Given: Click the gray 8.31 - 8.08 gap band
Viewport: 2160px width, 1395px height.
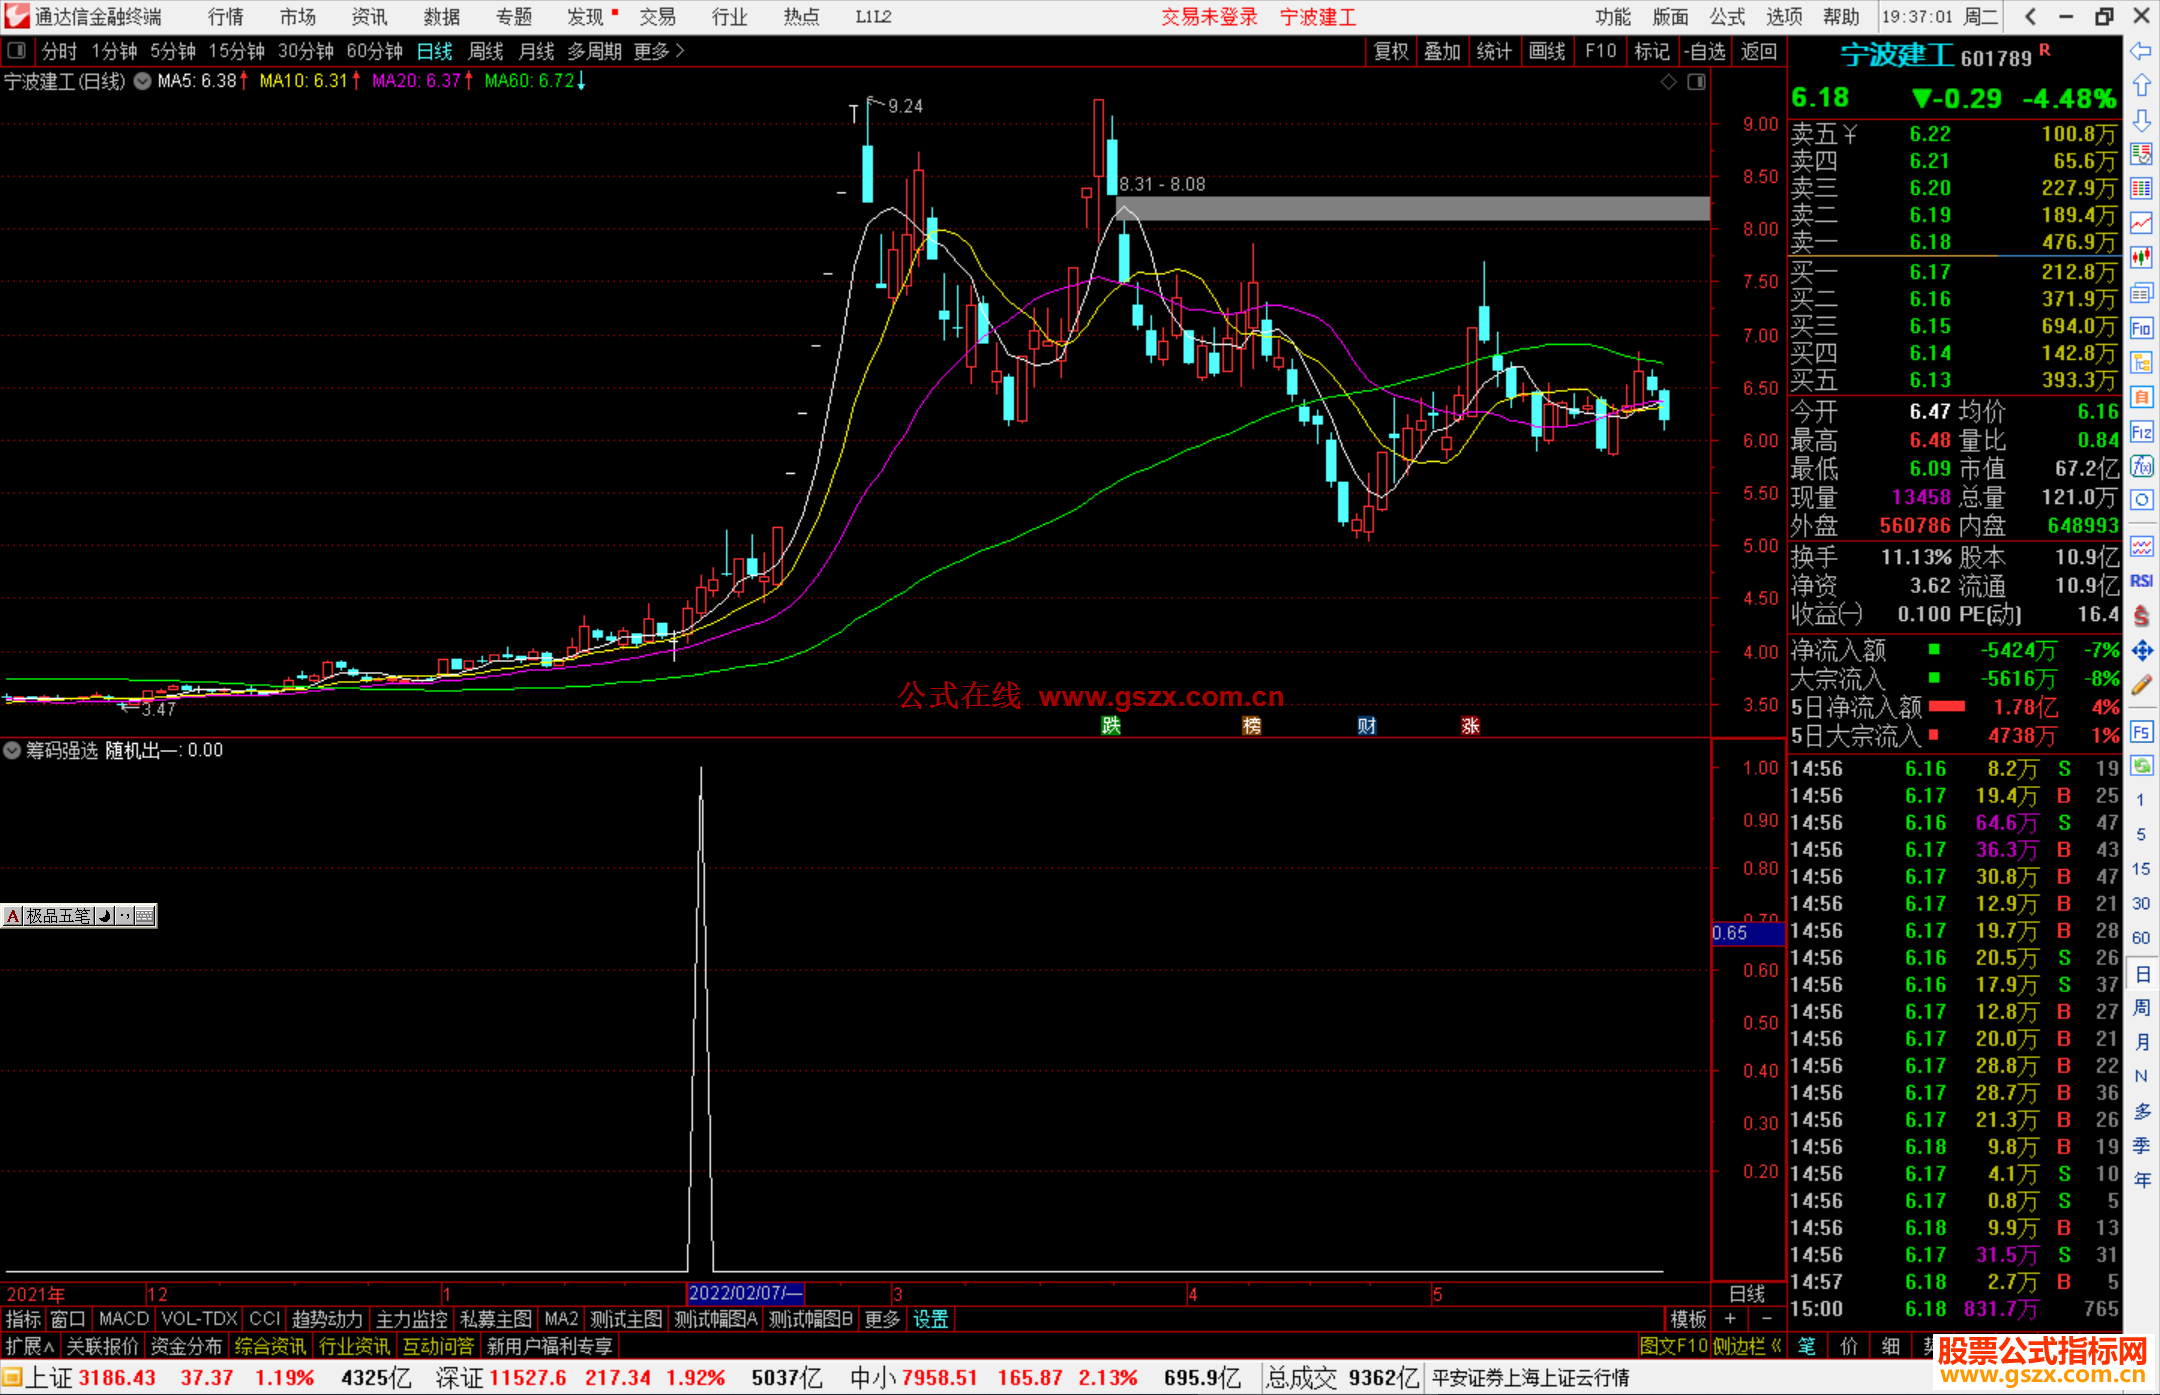Looking at the screenshot, I should click(x=1412, y=208).
